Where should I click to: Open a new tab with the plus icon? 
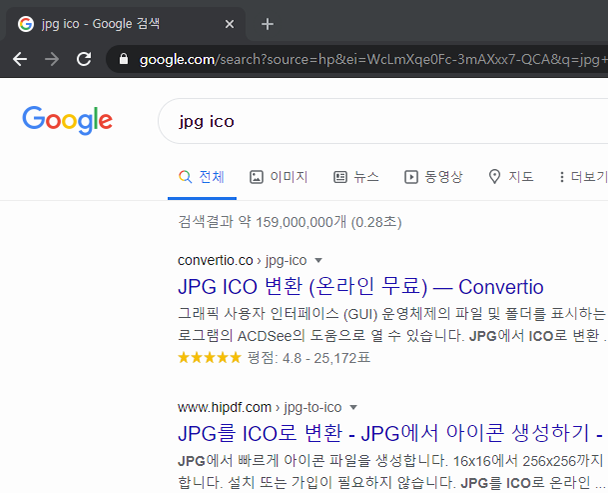click(x=268, y=24)
